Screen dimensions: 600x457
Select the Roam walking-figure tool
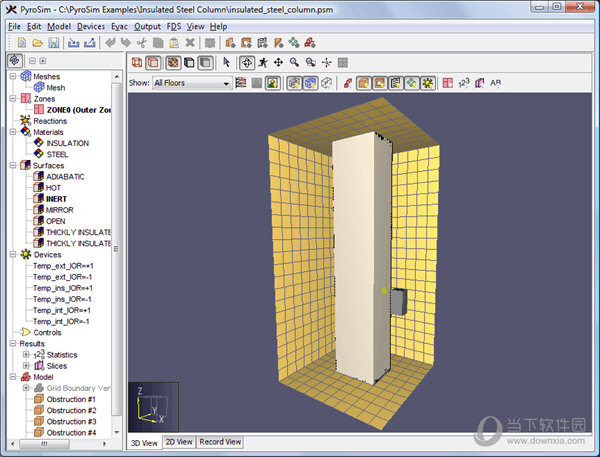(x=262, y=62)
